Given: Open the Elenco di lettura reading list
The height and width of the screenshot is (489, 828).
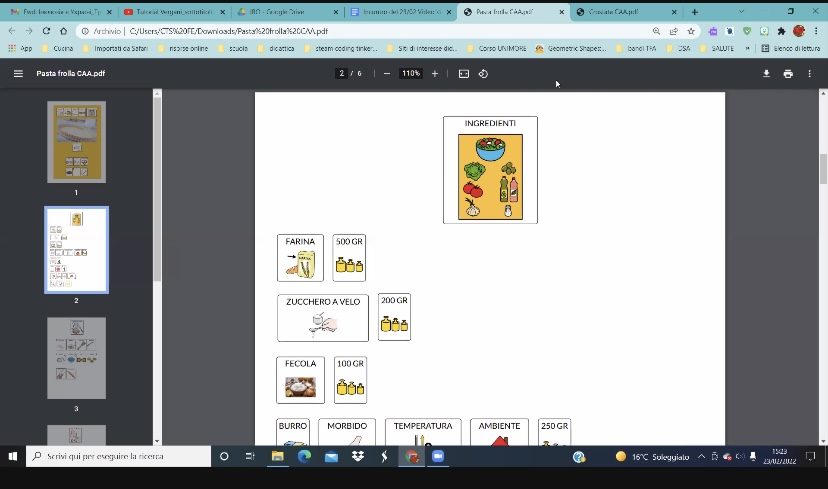Looking at the screenshot, I should (791, 48).
